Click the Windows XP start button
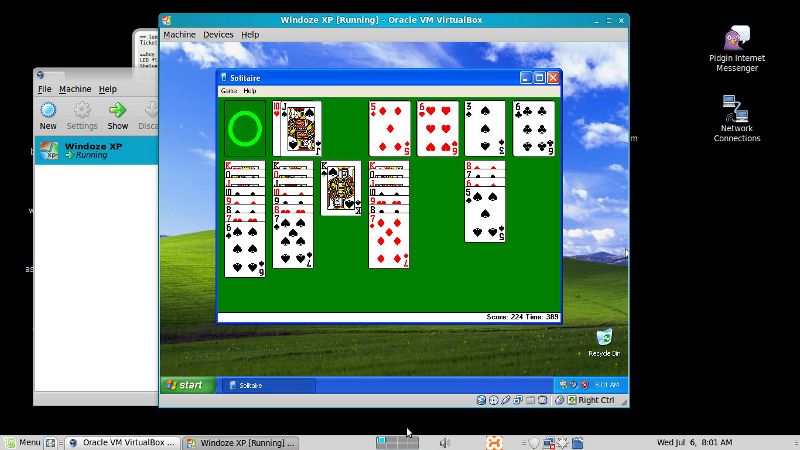Screen dimensions: 800x450 coord(187,385)
